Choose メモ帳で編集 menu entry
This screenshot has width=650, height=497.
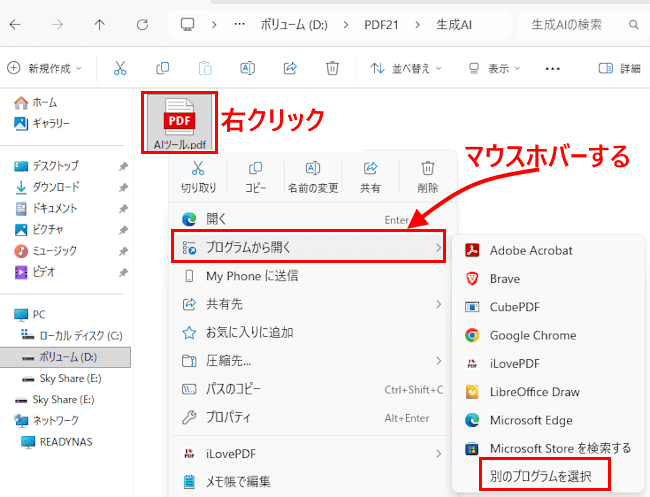[x=309, y=482]
